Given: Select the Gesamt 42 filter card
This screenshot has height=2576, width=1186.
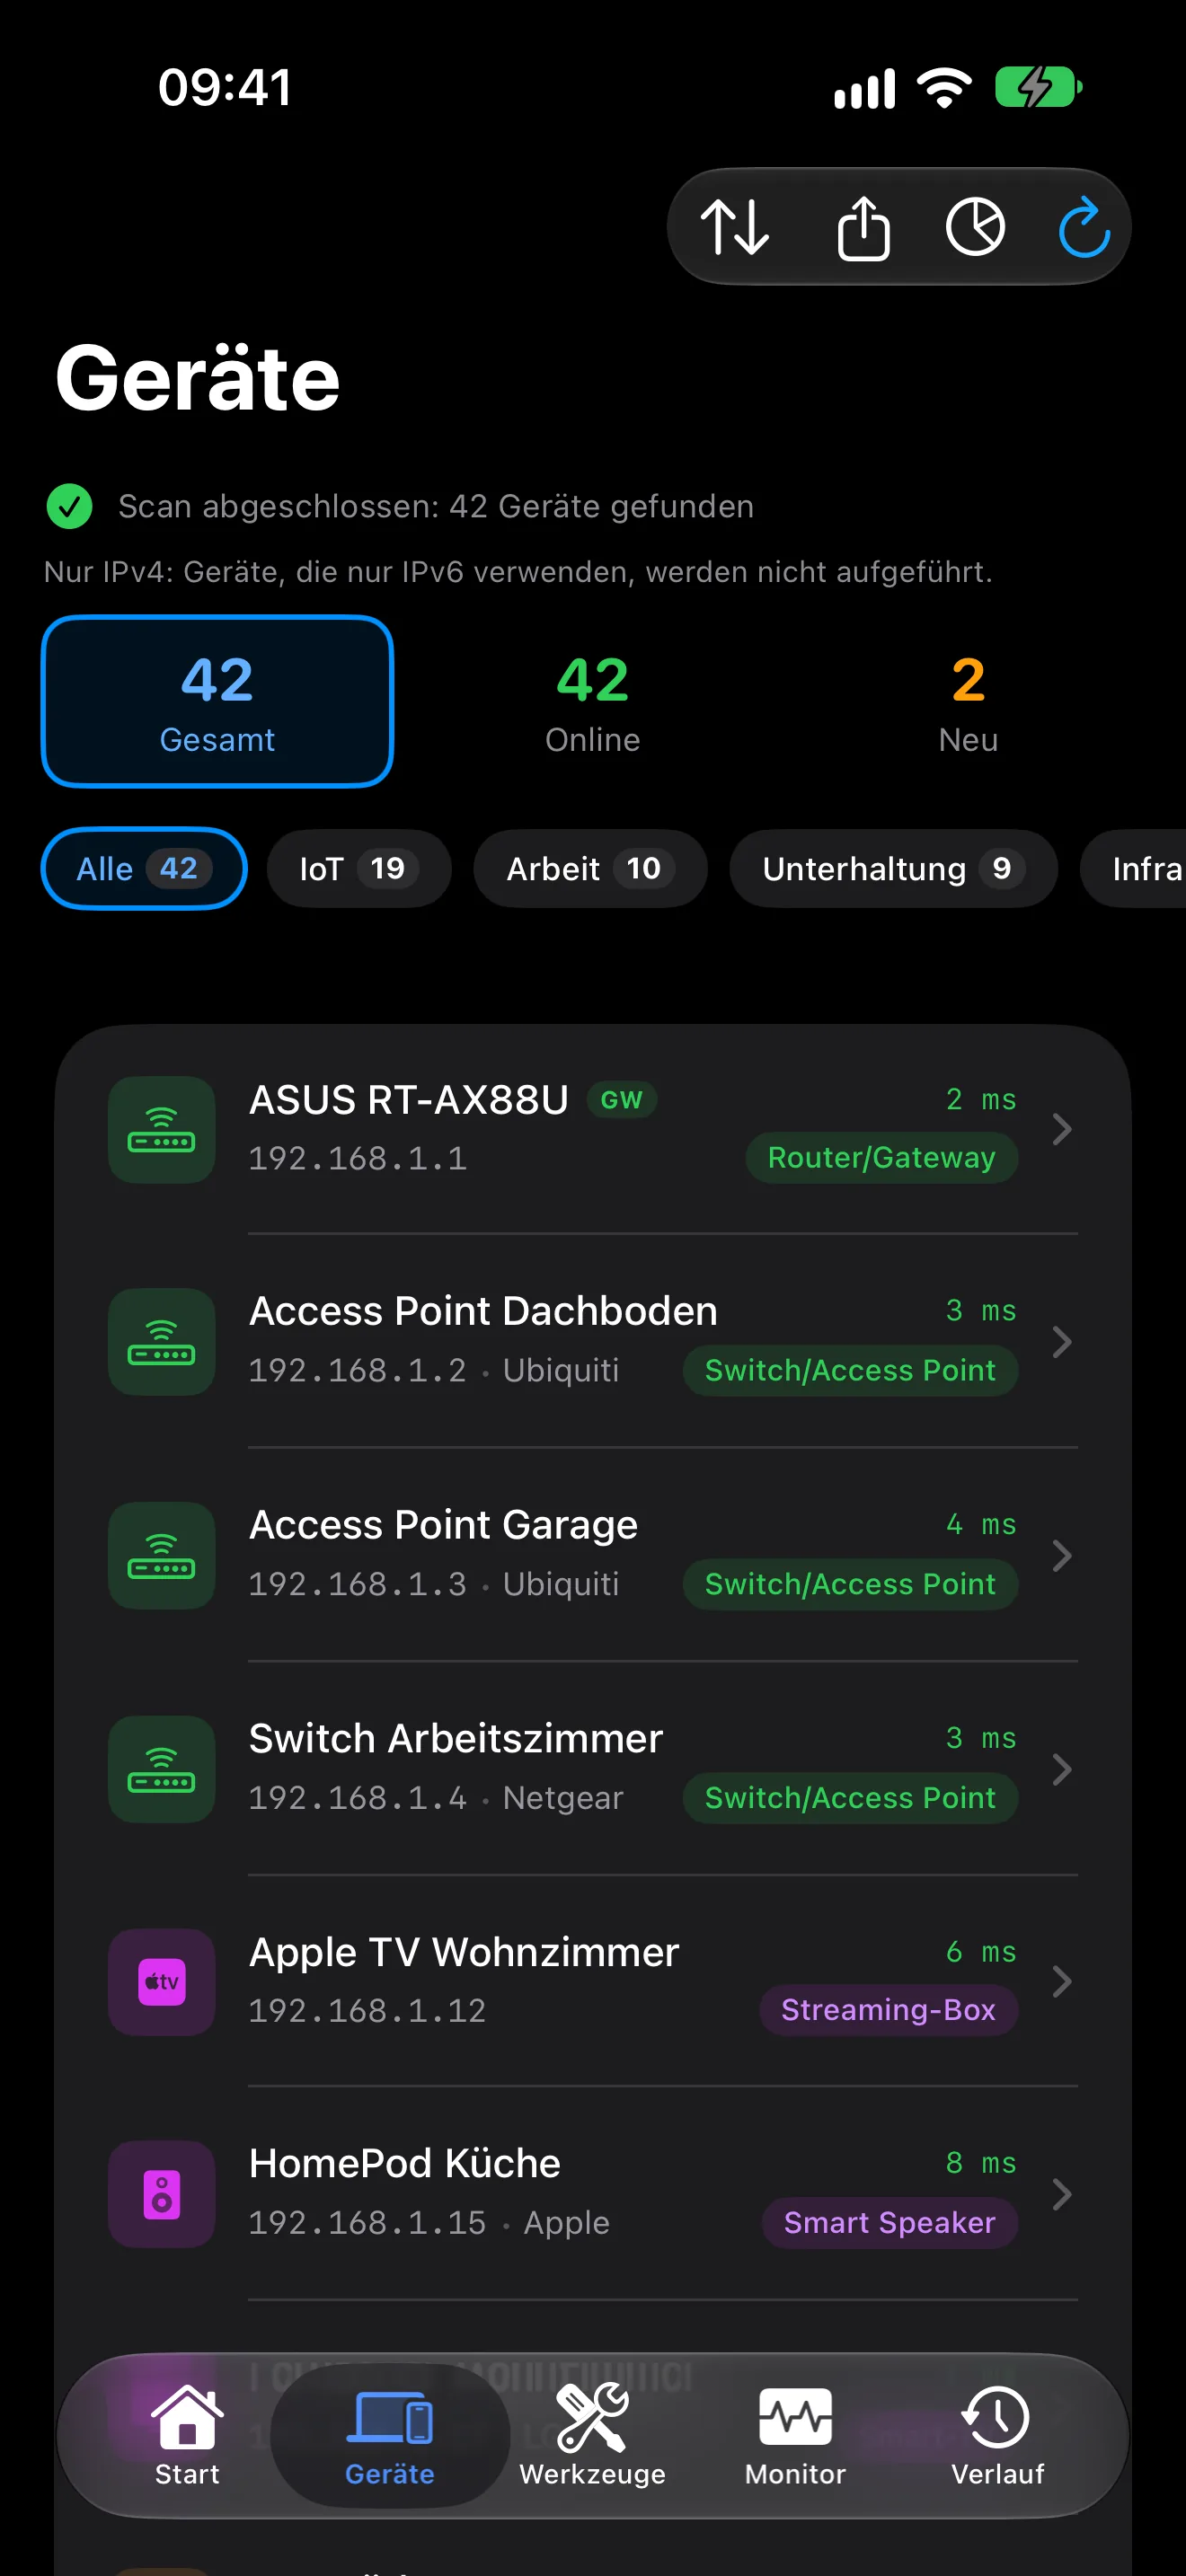Looking at the screenshot, I should [x=217, y=702].
